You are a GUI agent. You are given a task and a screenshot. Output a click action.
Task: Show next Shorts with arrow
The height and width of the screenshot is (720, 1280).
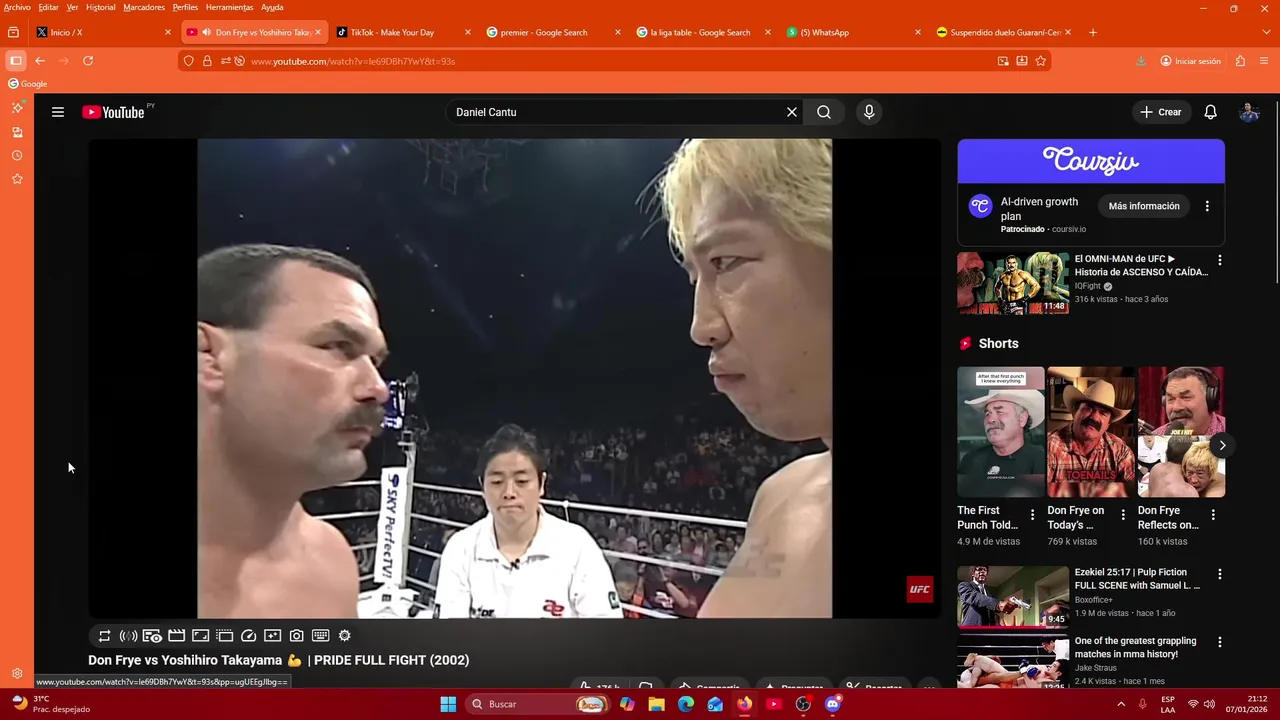coord(1222,445)
